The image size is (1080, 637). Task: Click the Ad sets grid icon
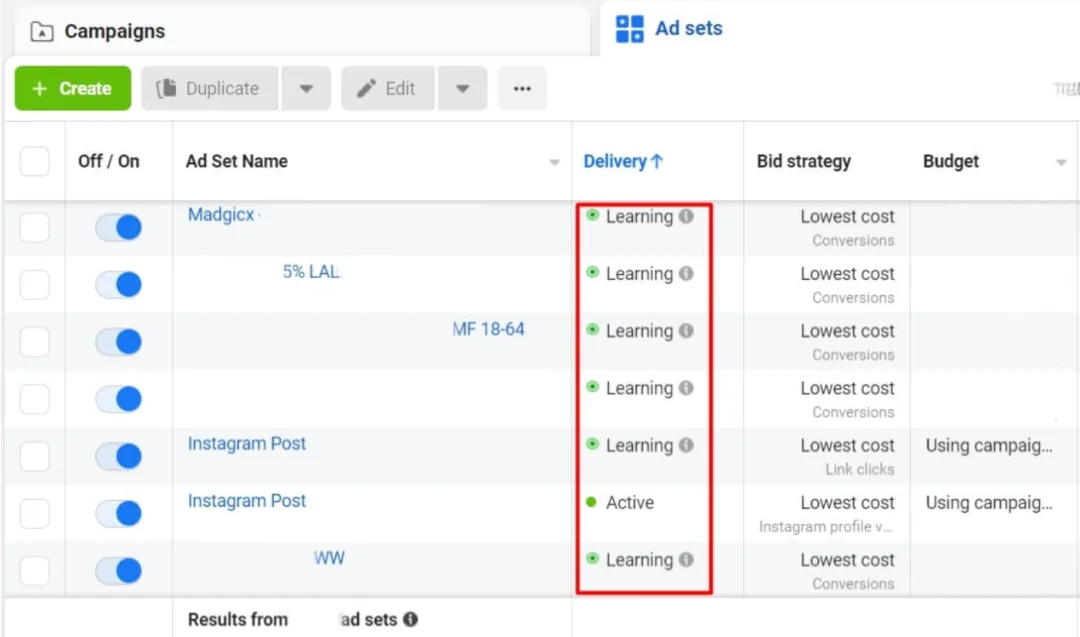point(630,29)
